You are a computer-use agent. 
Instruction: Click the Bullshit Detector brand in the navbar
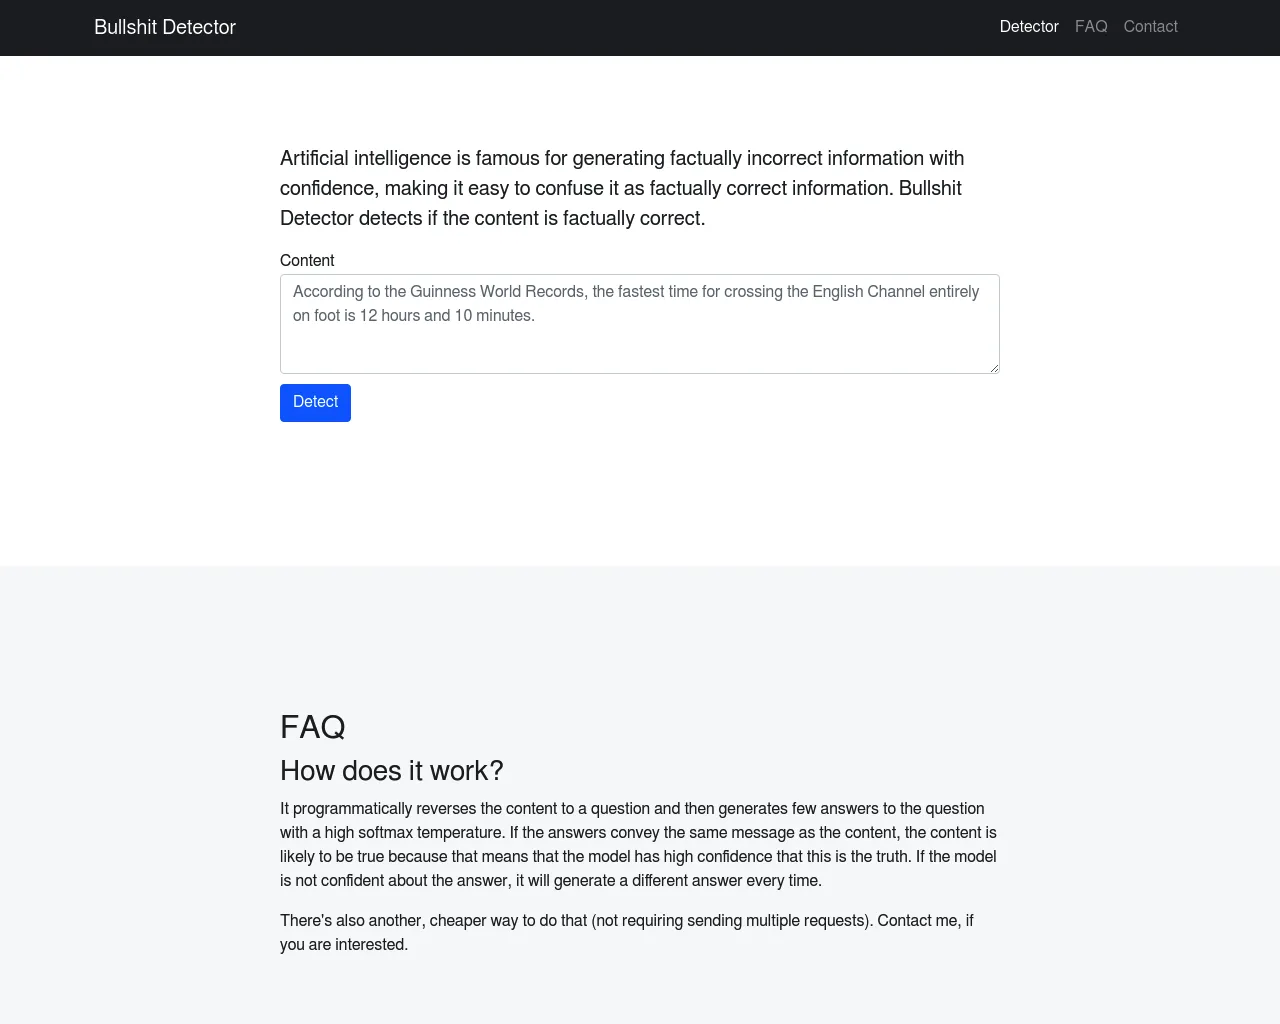[x=164, y=27]
